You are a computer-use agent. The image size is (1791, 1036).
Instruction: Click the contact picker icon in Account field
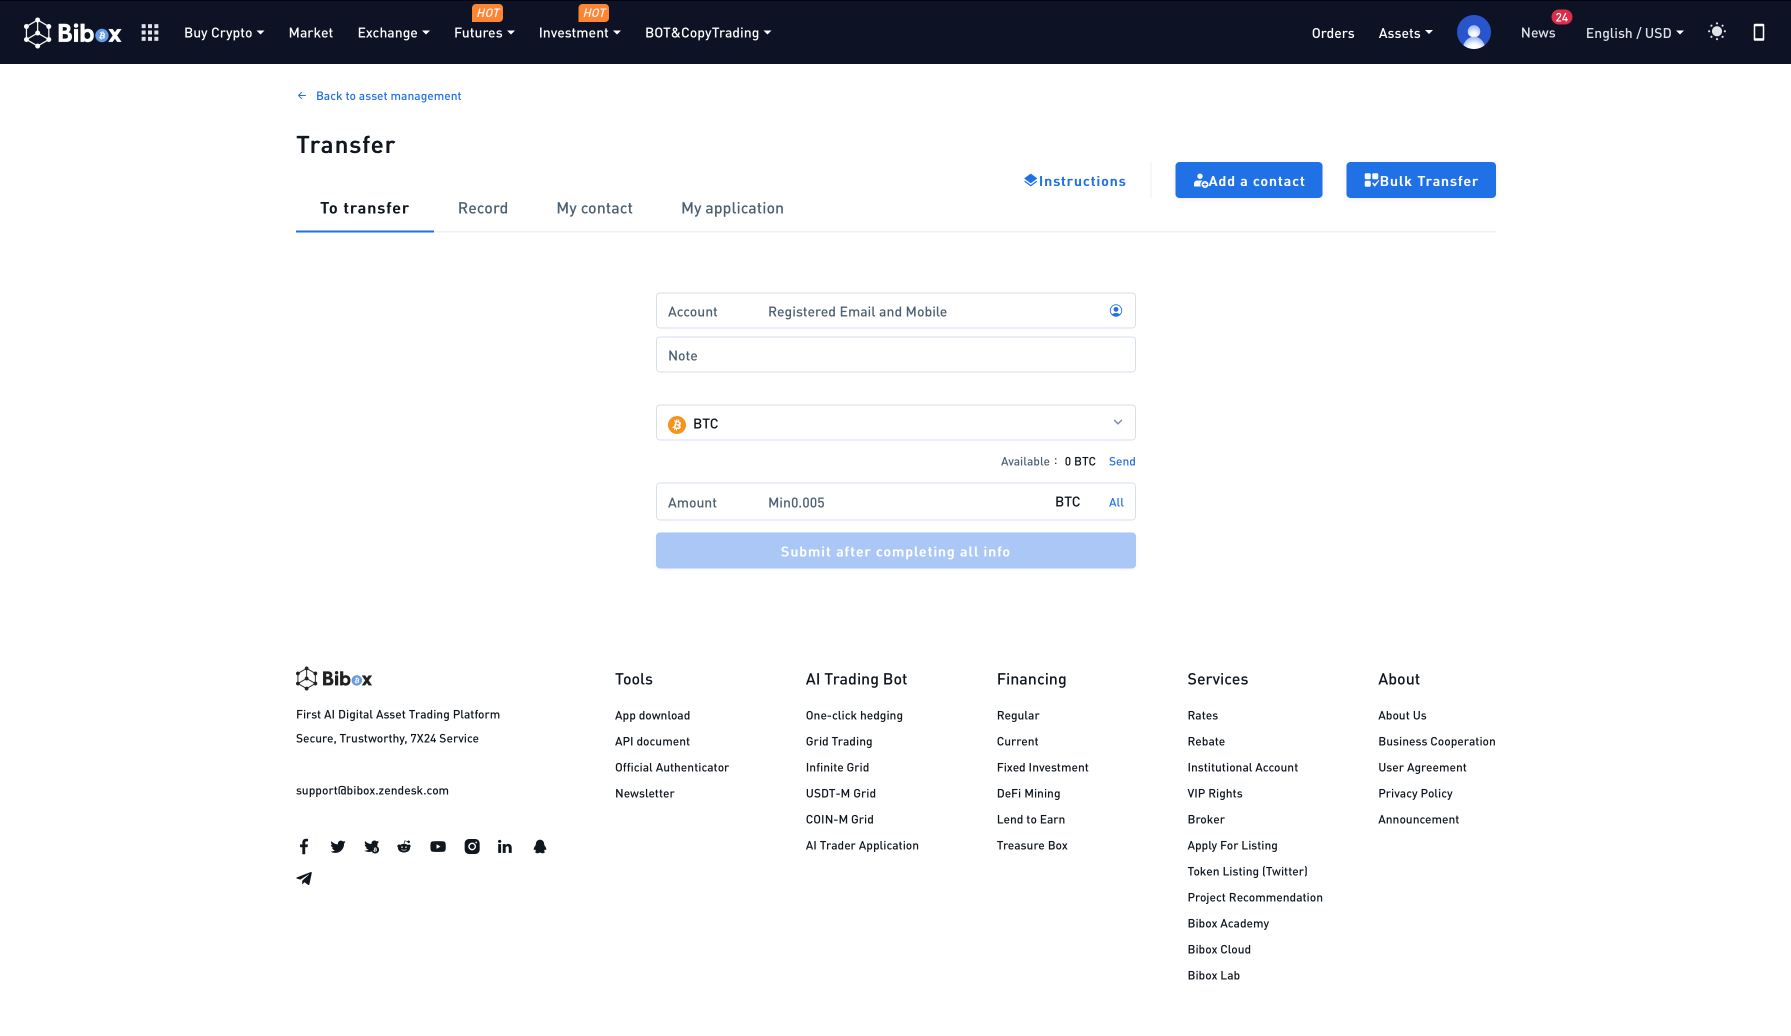click(1115, 311)
